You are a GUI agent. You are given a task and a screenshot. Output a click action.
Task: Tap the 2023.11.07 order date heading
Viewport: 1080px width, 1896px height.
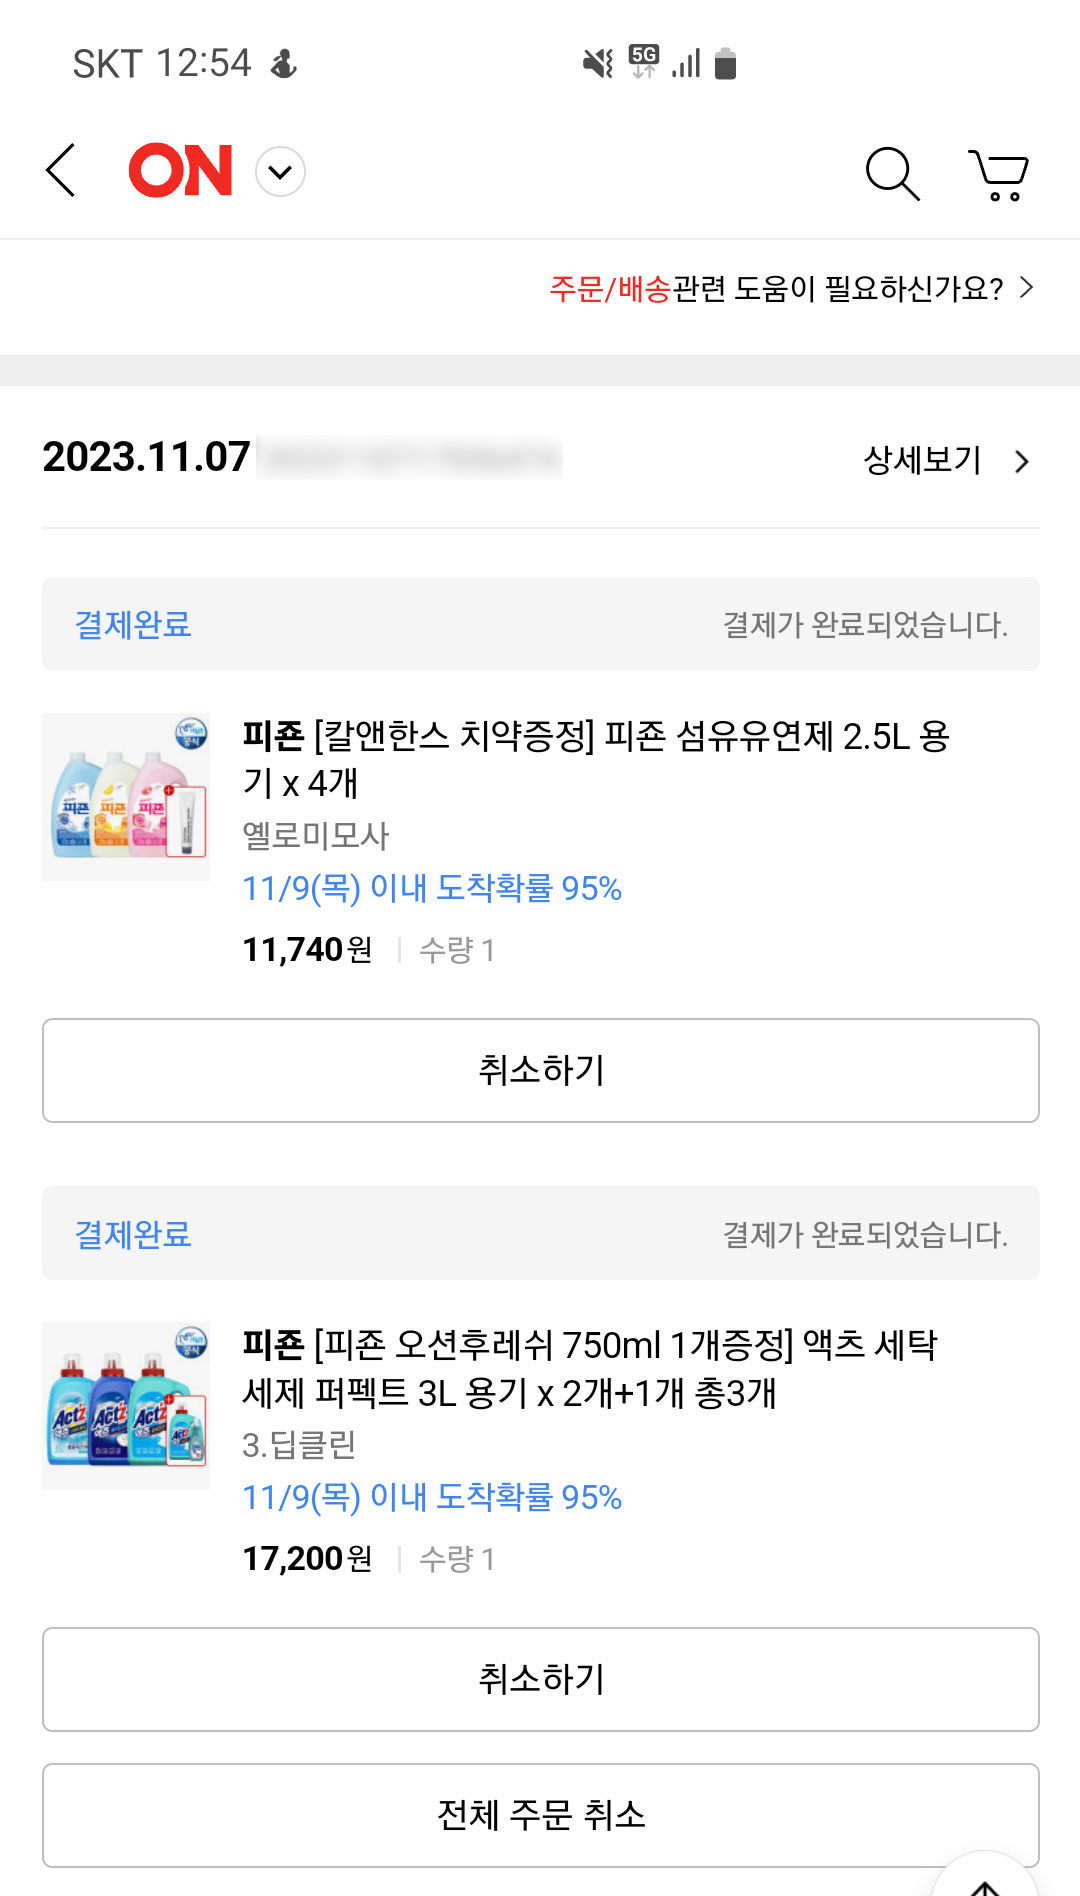tap(146, 457)
